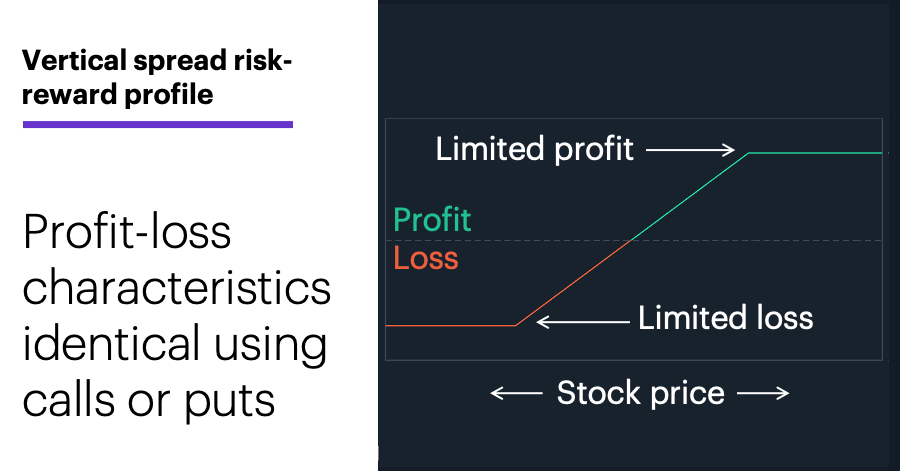Click the upper corner where profit line flattens
900x471 pixels.
pos(748,153)
